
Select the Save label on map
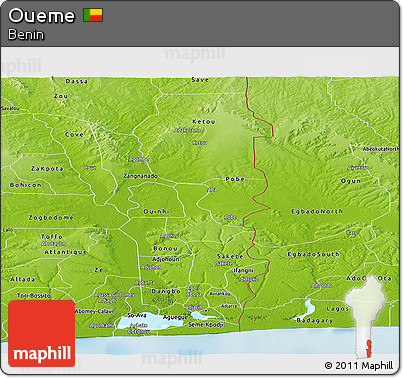[200, 80]
